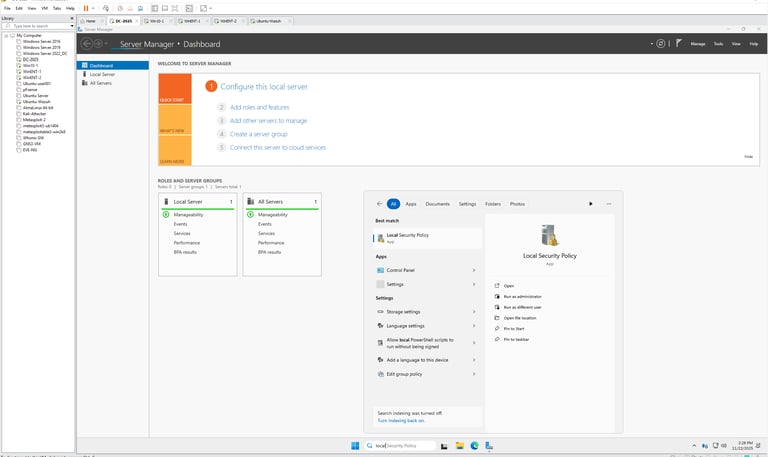Viewport: 768px width, 457px height.
Task: Open the dropdown next to the pause button
Action: 93,8
